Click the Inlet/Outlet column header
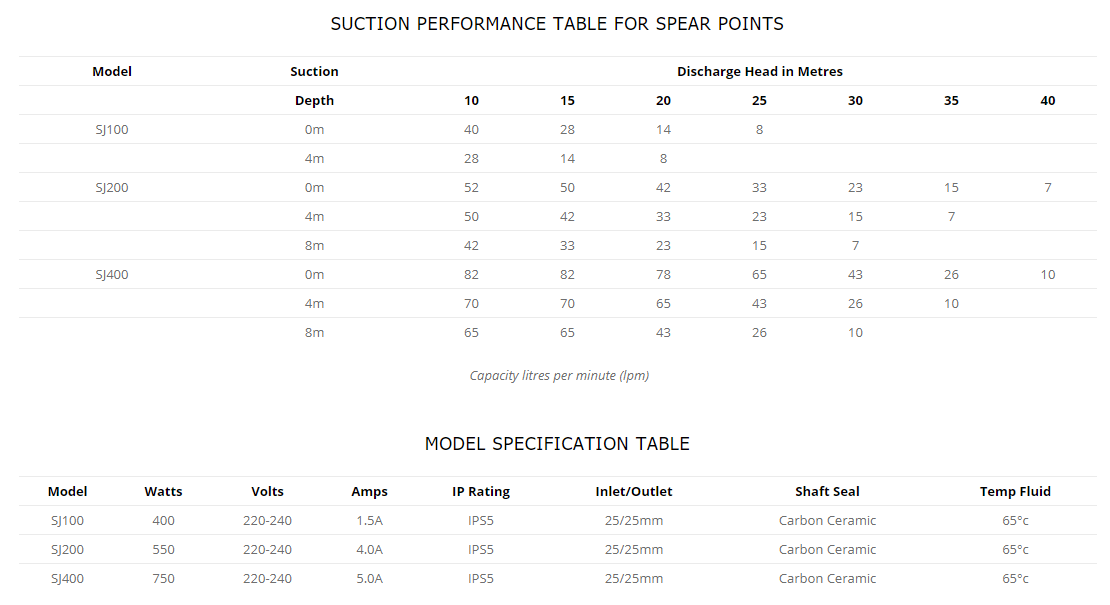Image resolution: width=1110 pixels, height=605 pixels. pos(634,491)
